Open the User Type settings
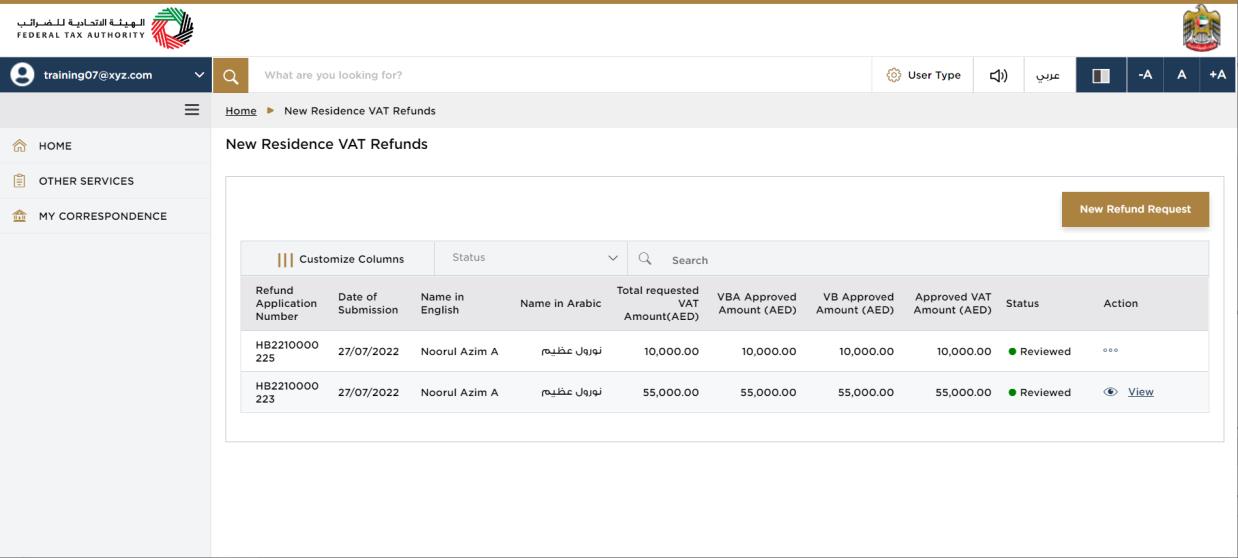The image size is (1238, 558). click(923, 75)
